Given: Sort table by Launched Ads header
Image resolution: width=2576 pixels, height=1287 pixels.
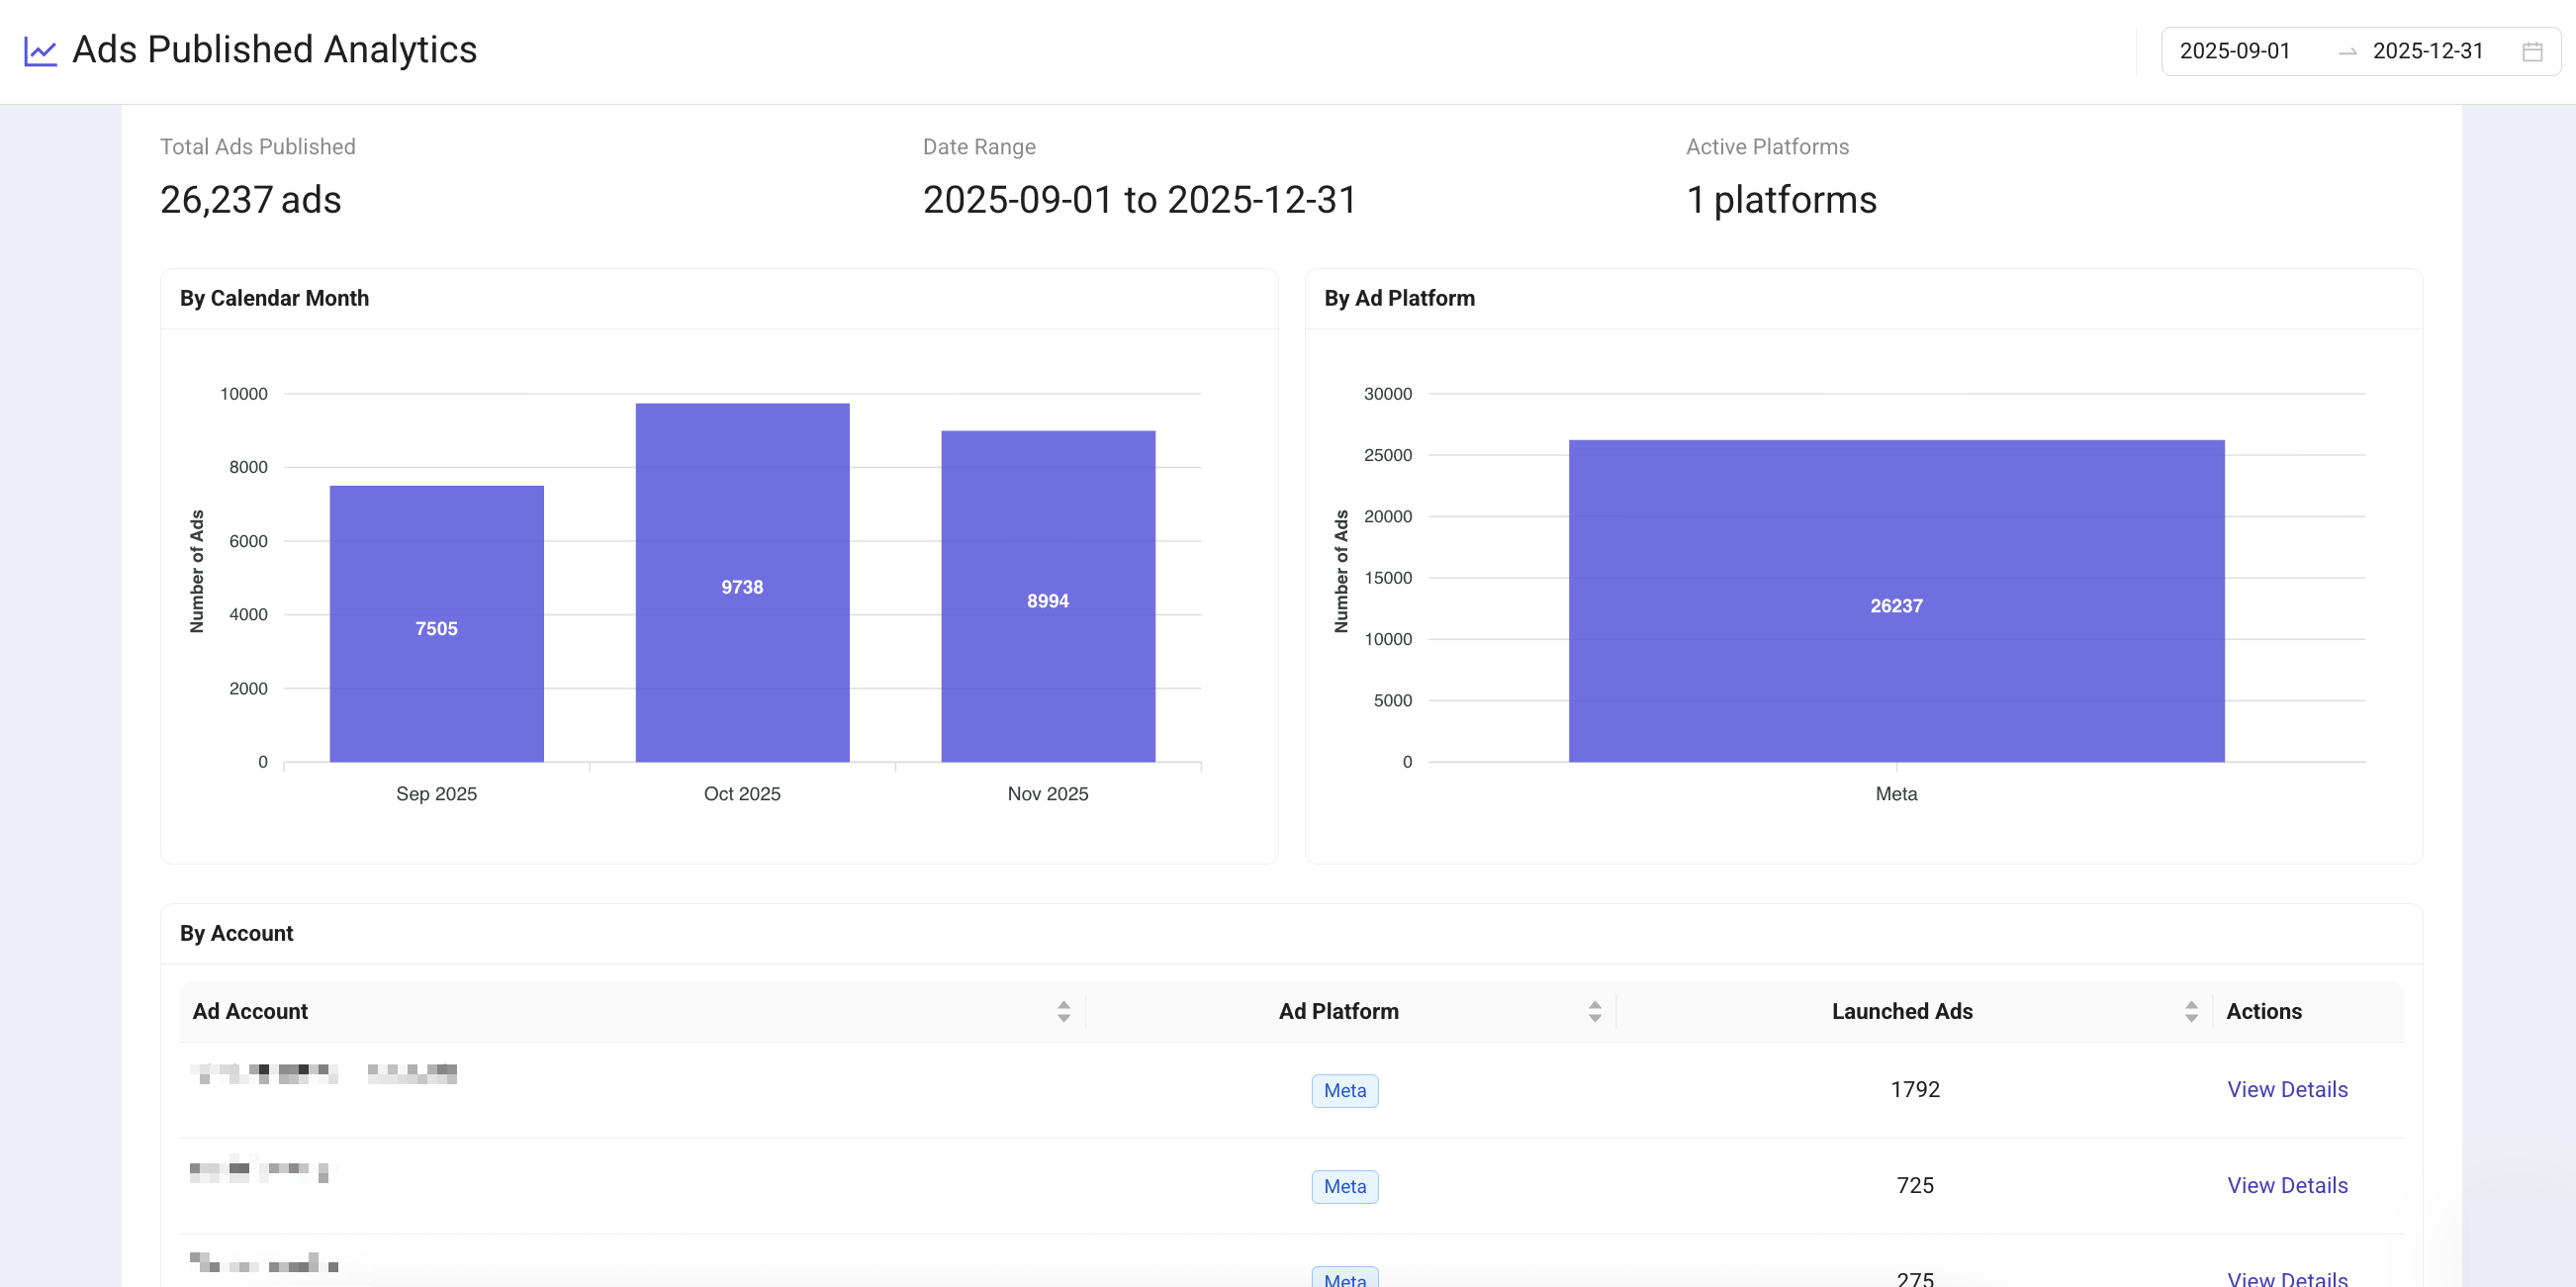Looking at the screenshot, I should click(1901, 1011).
